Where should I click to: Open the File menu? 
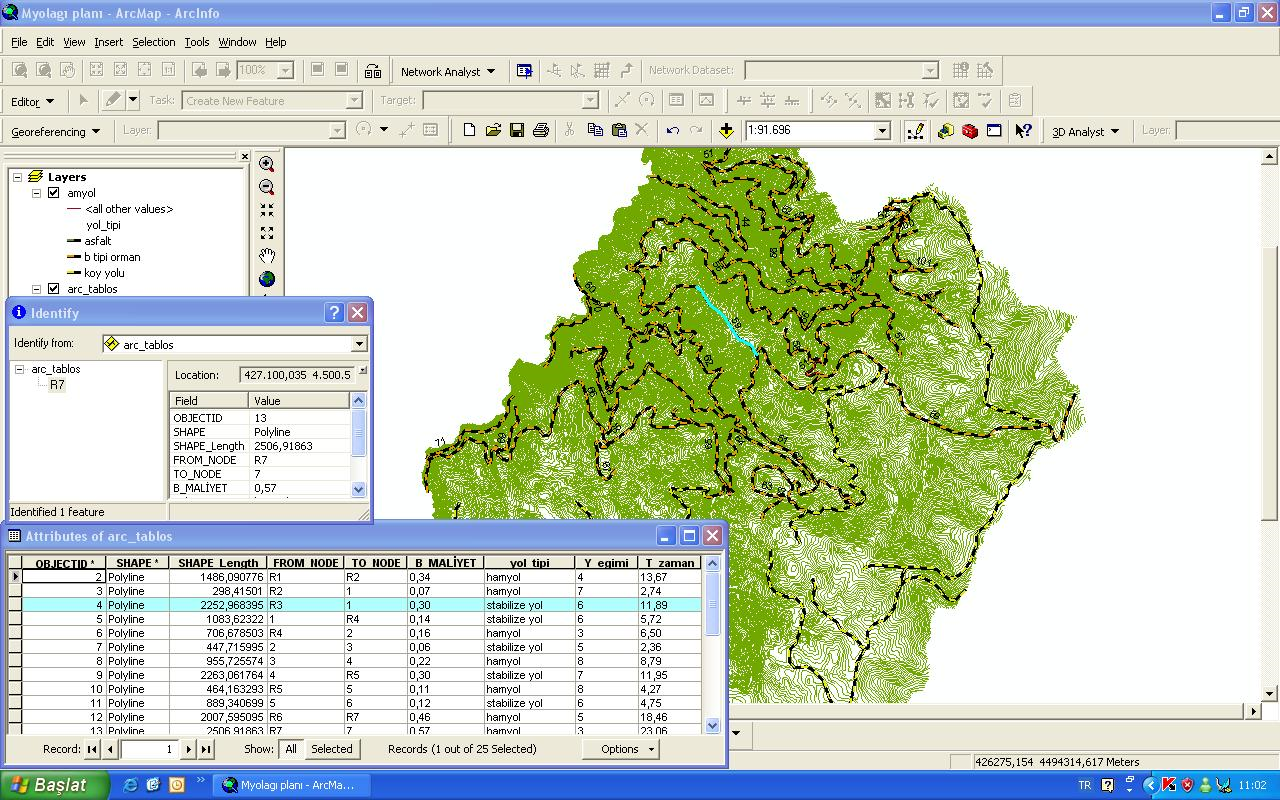(x=19, y=42)
